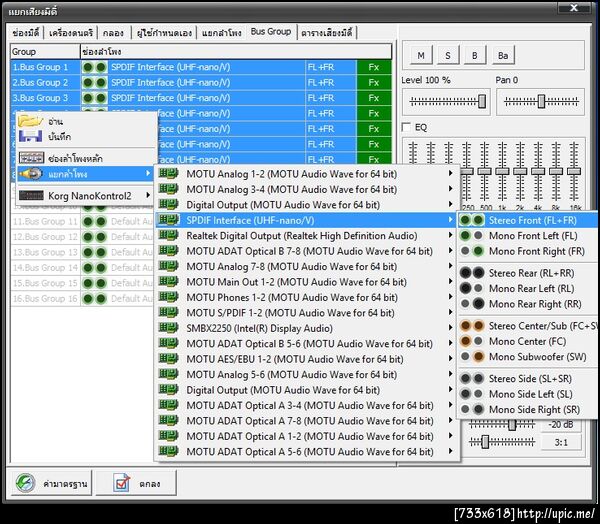Toggle green Fx cell for Bus Group 2
This screenshot has width=600, height=524.
click(x=374, y=83)
